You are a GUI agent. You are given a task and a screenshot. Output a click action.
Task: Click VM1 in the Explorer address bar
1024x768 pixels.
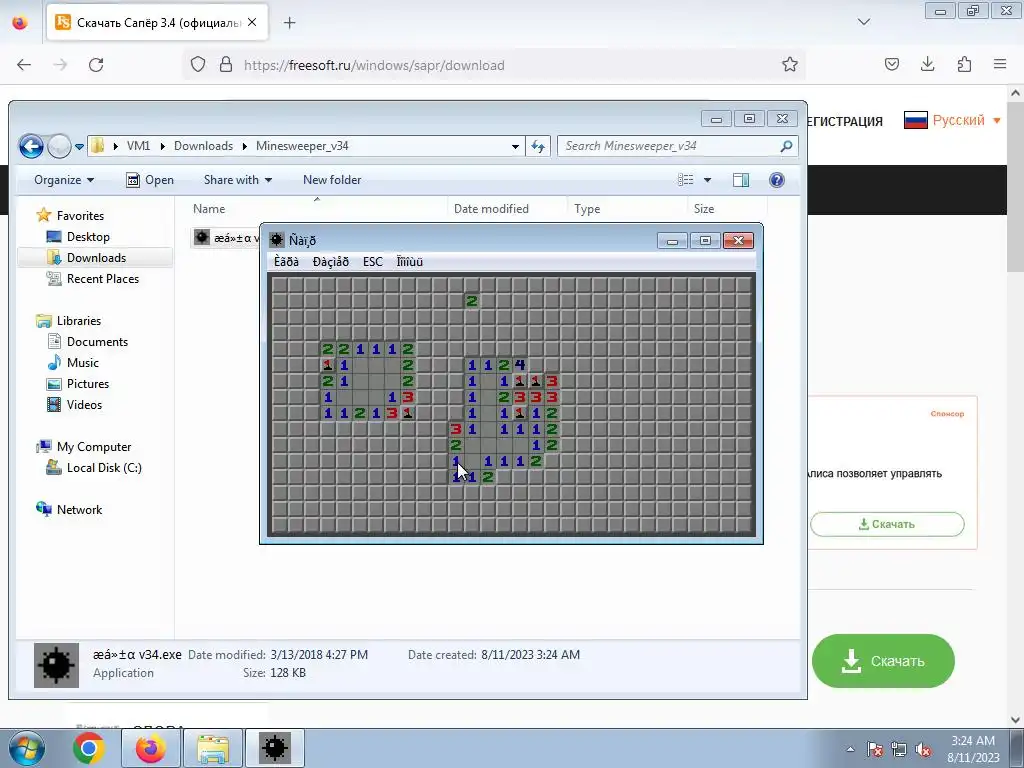point(138,146)
